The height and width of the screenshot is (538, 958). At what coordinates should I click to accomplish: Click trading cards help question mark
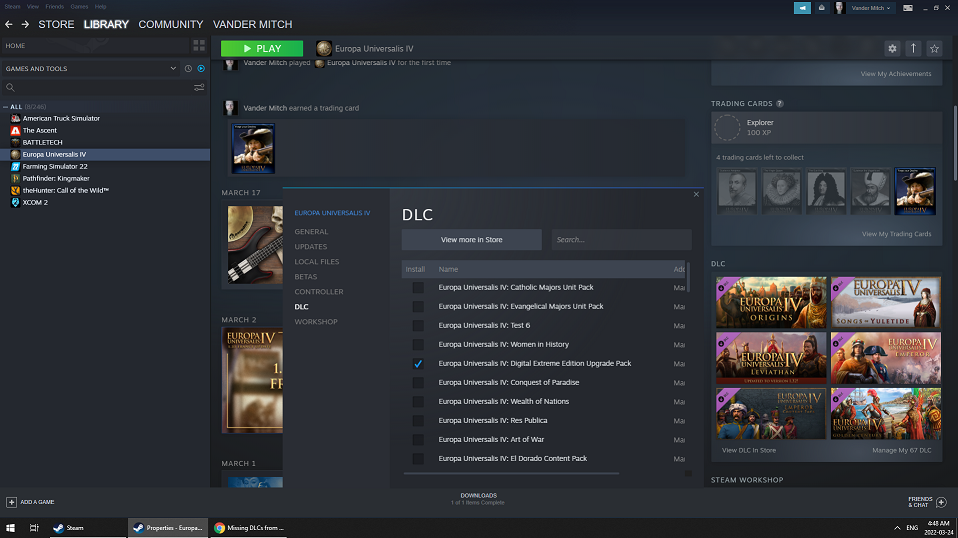pos(780,104)
